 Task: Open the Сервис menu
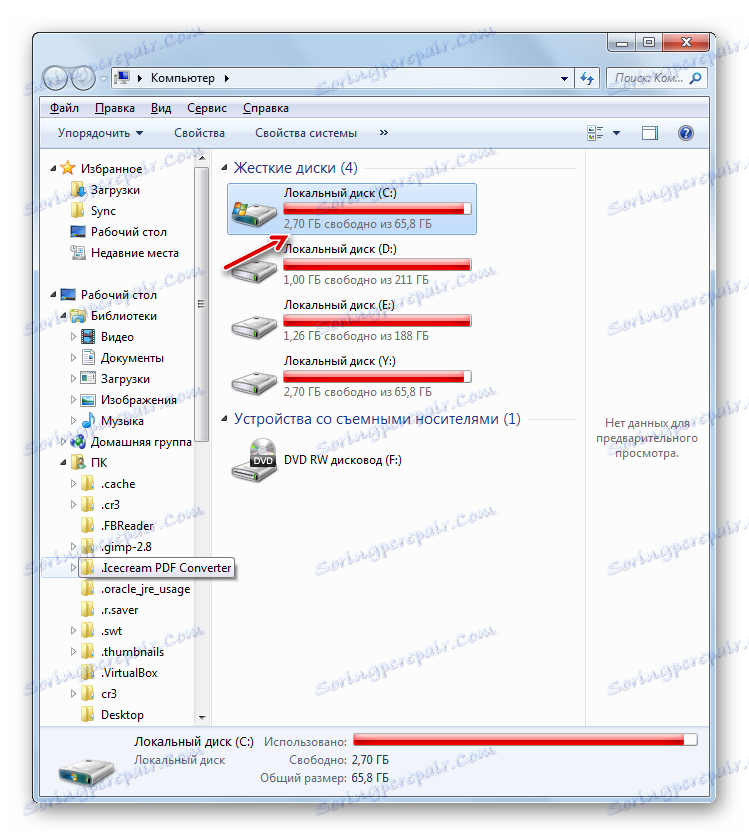coord(207,108)
